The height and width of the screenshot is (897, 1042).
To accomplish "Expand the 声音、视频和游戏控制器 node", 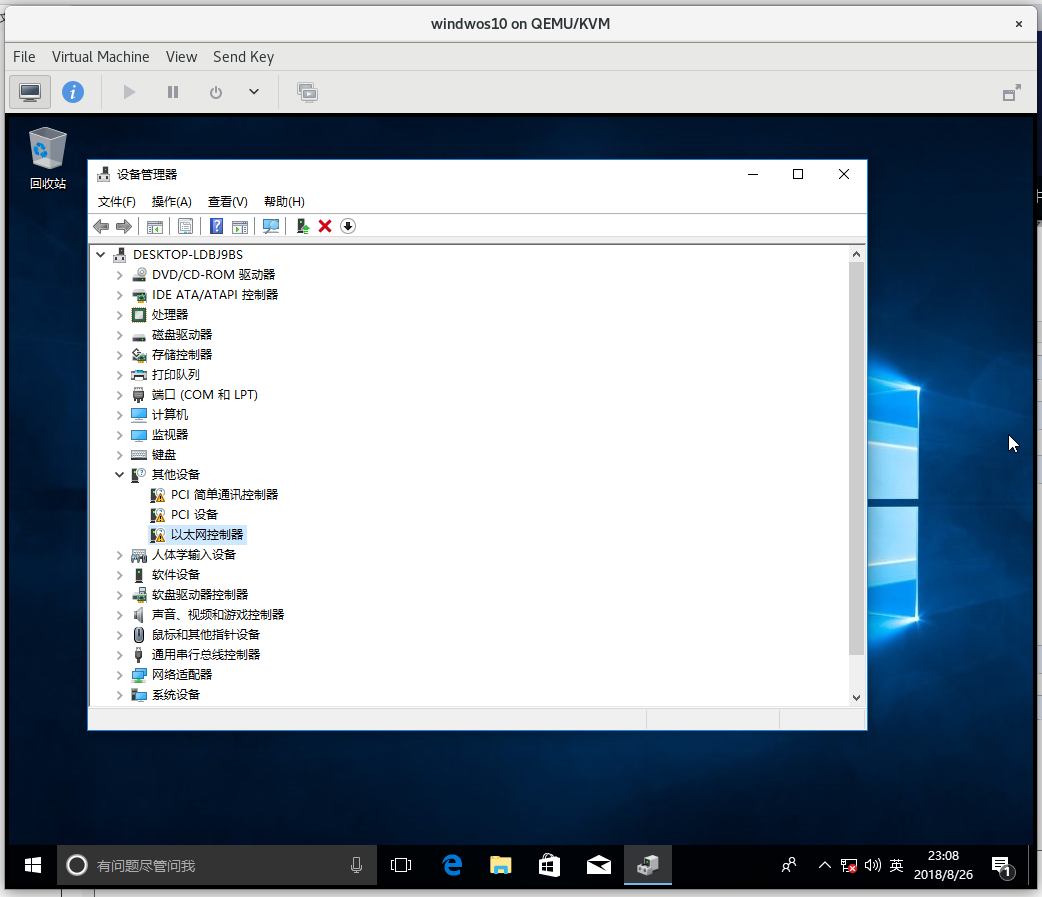I will [120, 615].
